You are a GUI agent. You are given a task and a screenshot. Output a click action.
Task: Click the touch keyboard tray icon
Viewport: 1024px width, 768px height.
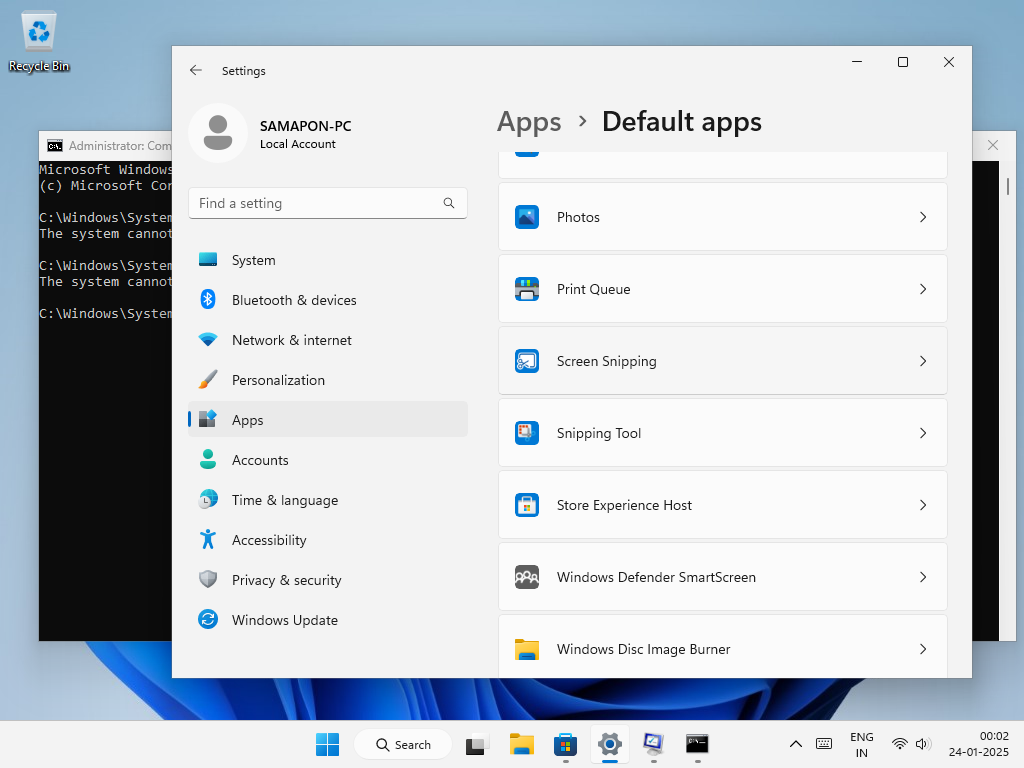click(x=824, y=744)
